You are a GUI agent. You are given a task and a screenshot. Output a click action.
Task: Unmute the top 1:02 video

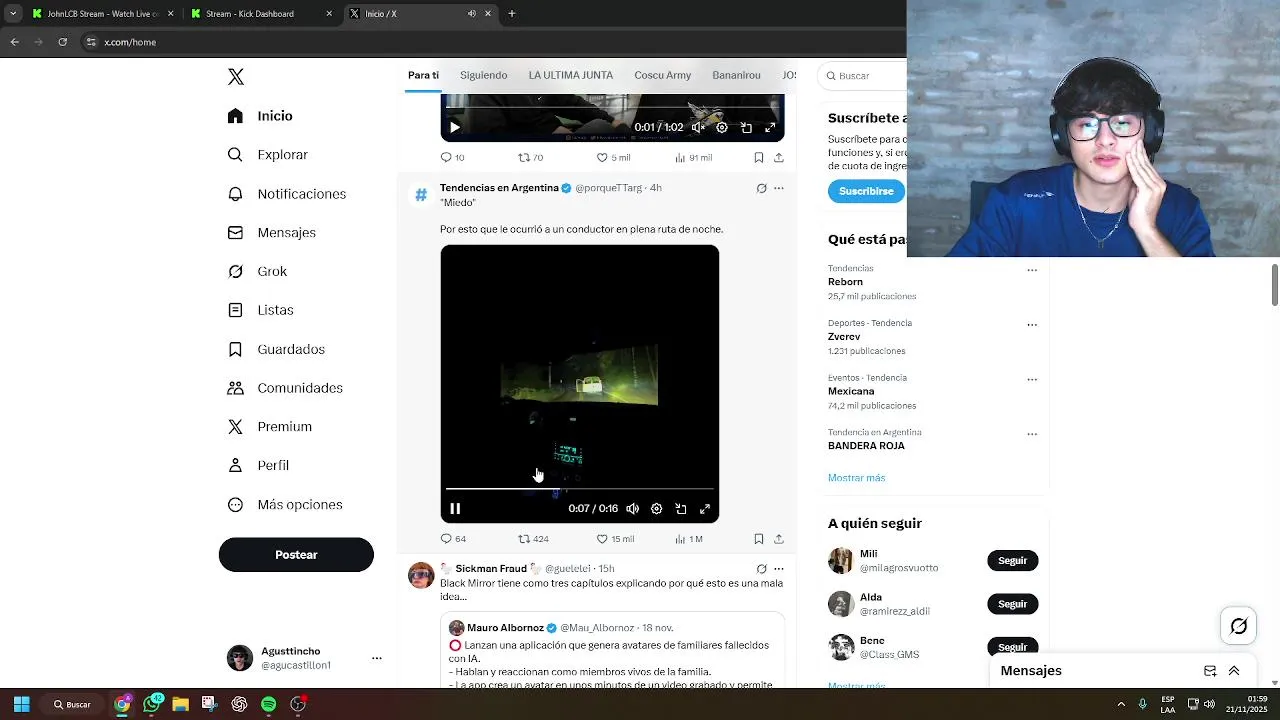point(698,128)
